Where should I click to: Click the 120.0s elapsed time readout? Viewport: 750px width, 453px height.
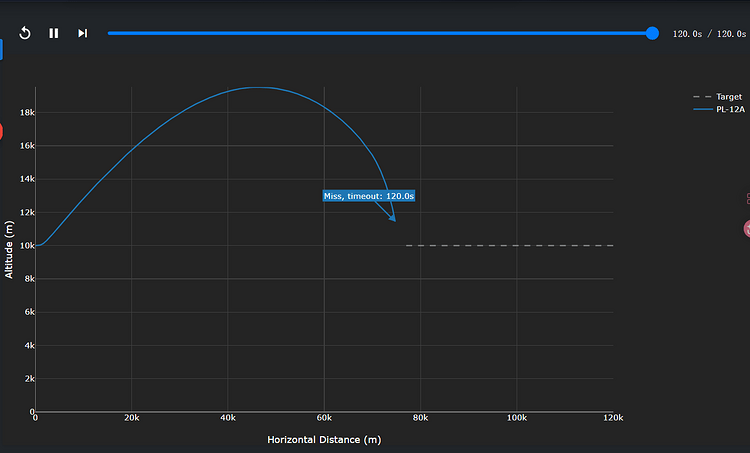coord(688,34)
